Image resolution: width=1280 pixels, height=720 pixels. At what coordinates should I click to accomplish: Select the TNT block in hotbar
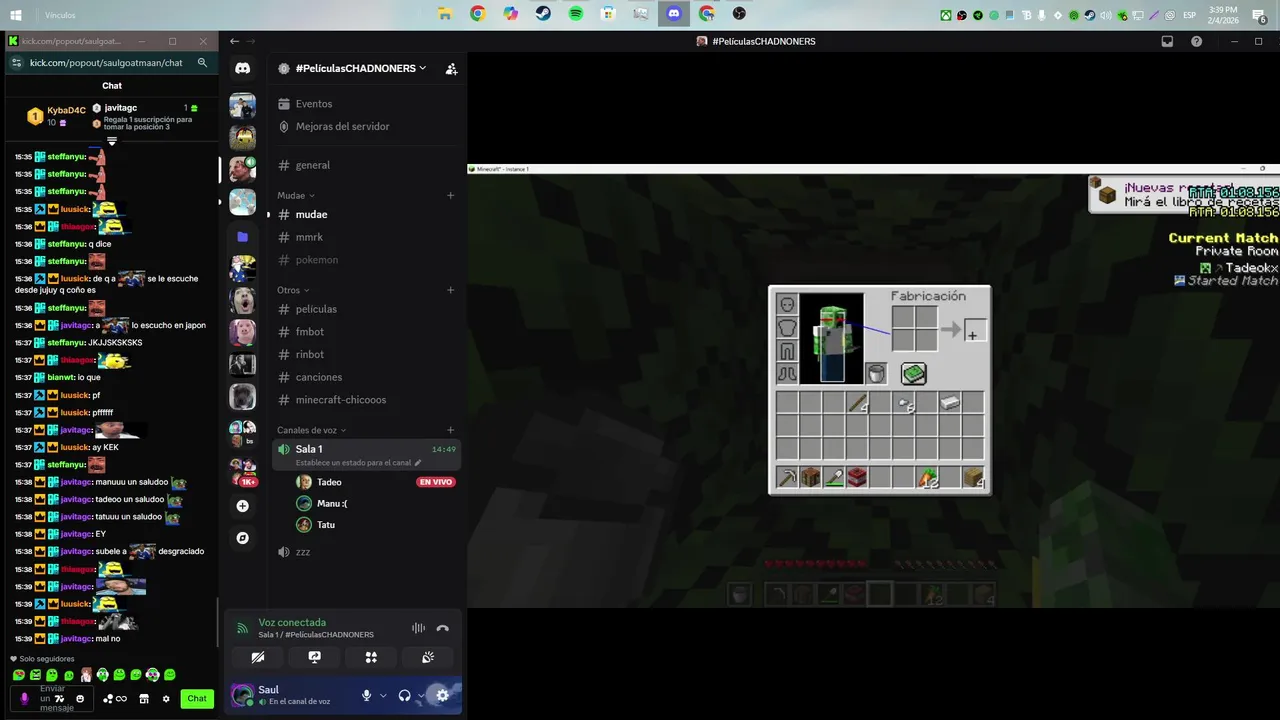pyautogui.click(x=856, y=478)
